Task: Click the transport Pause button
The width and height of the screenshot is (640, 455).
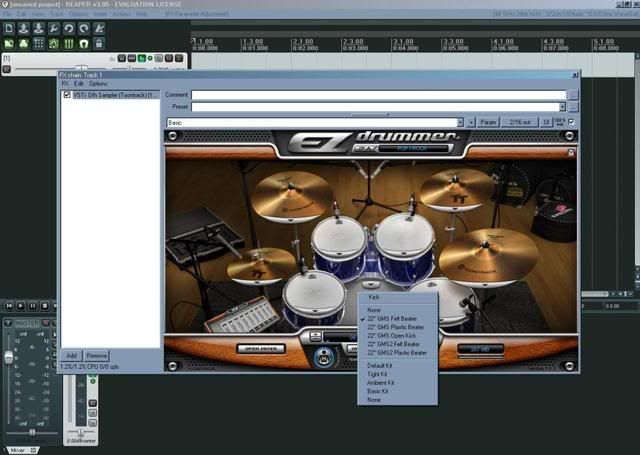Action: click(33, 306)
